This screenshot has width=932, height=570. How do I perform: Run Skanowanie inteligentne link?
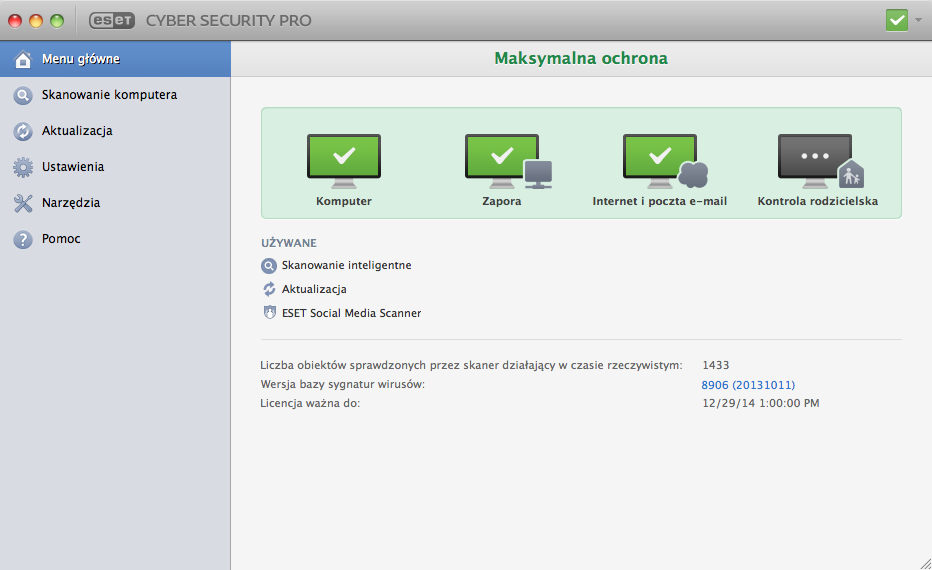[x=346, y=265]
